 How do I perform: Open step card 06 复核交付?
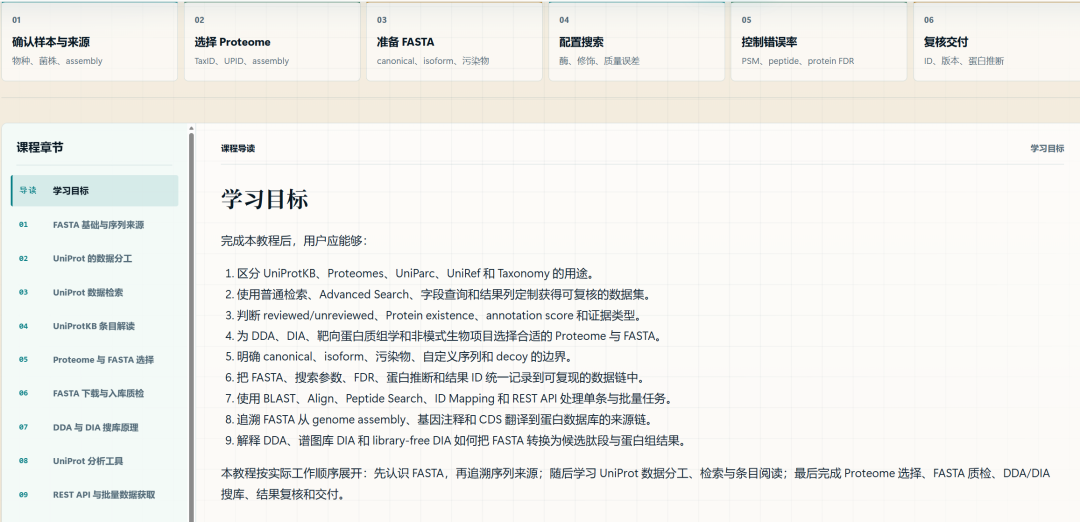pos(997,41)
